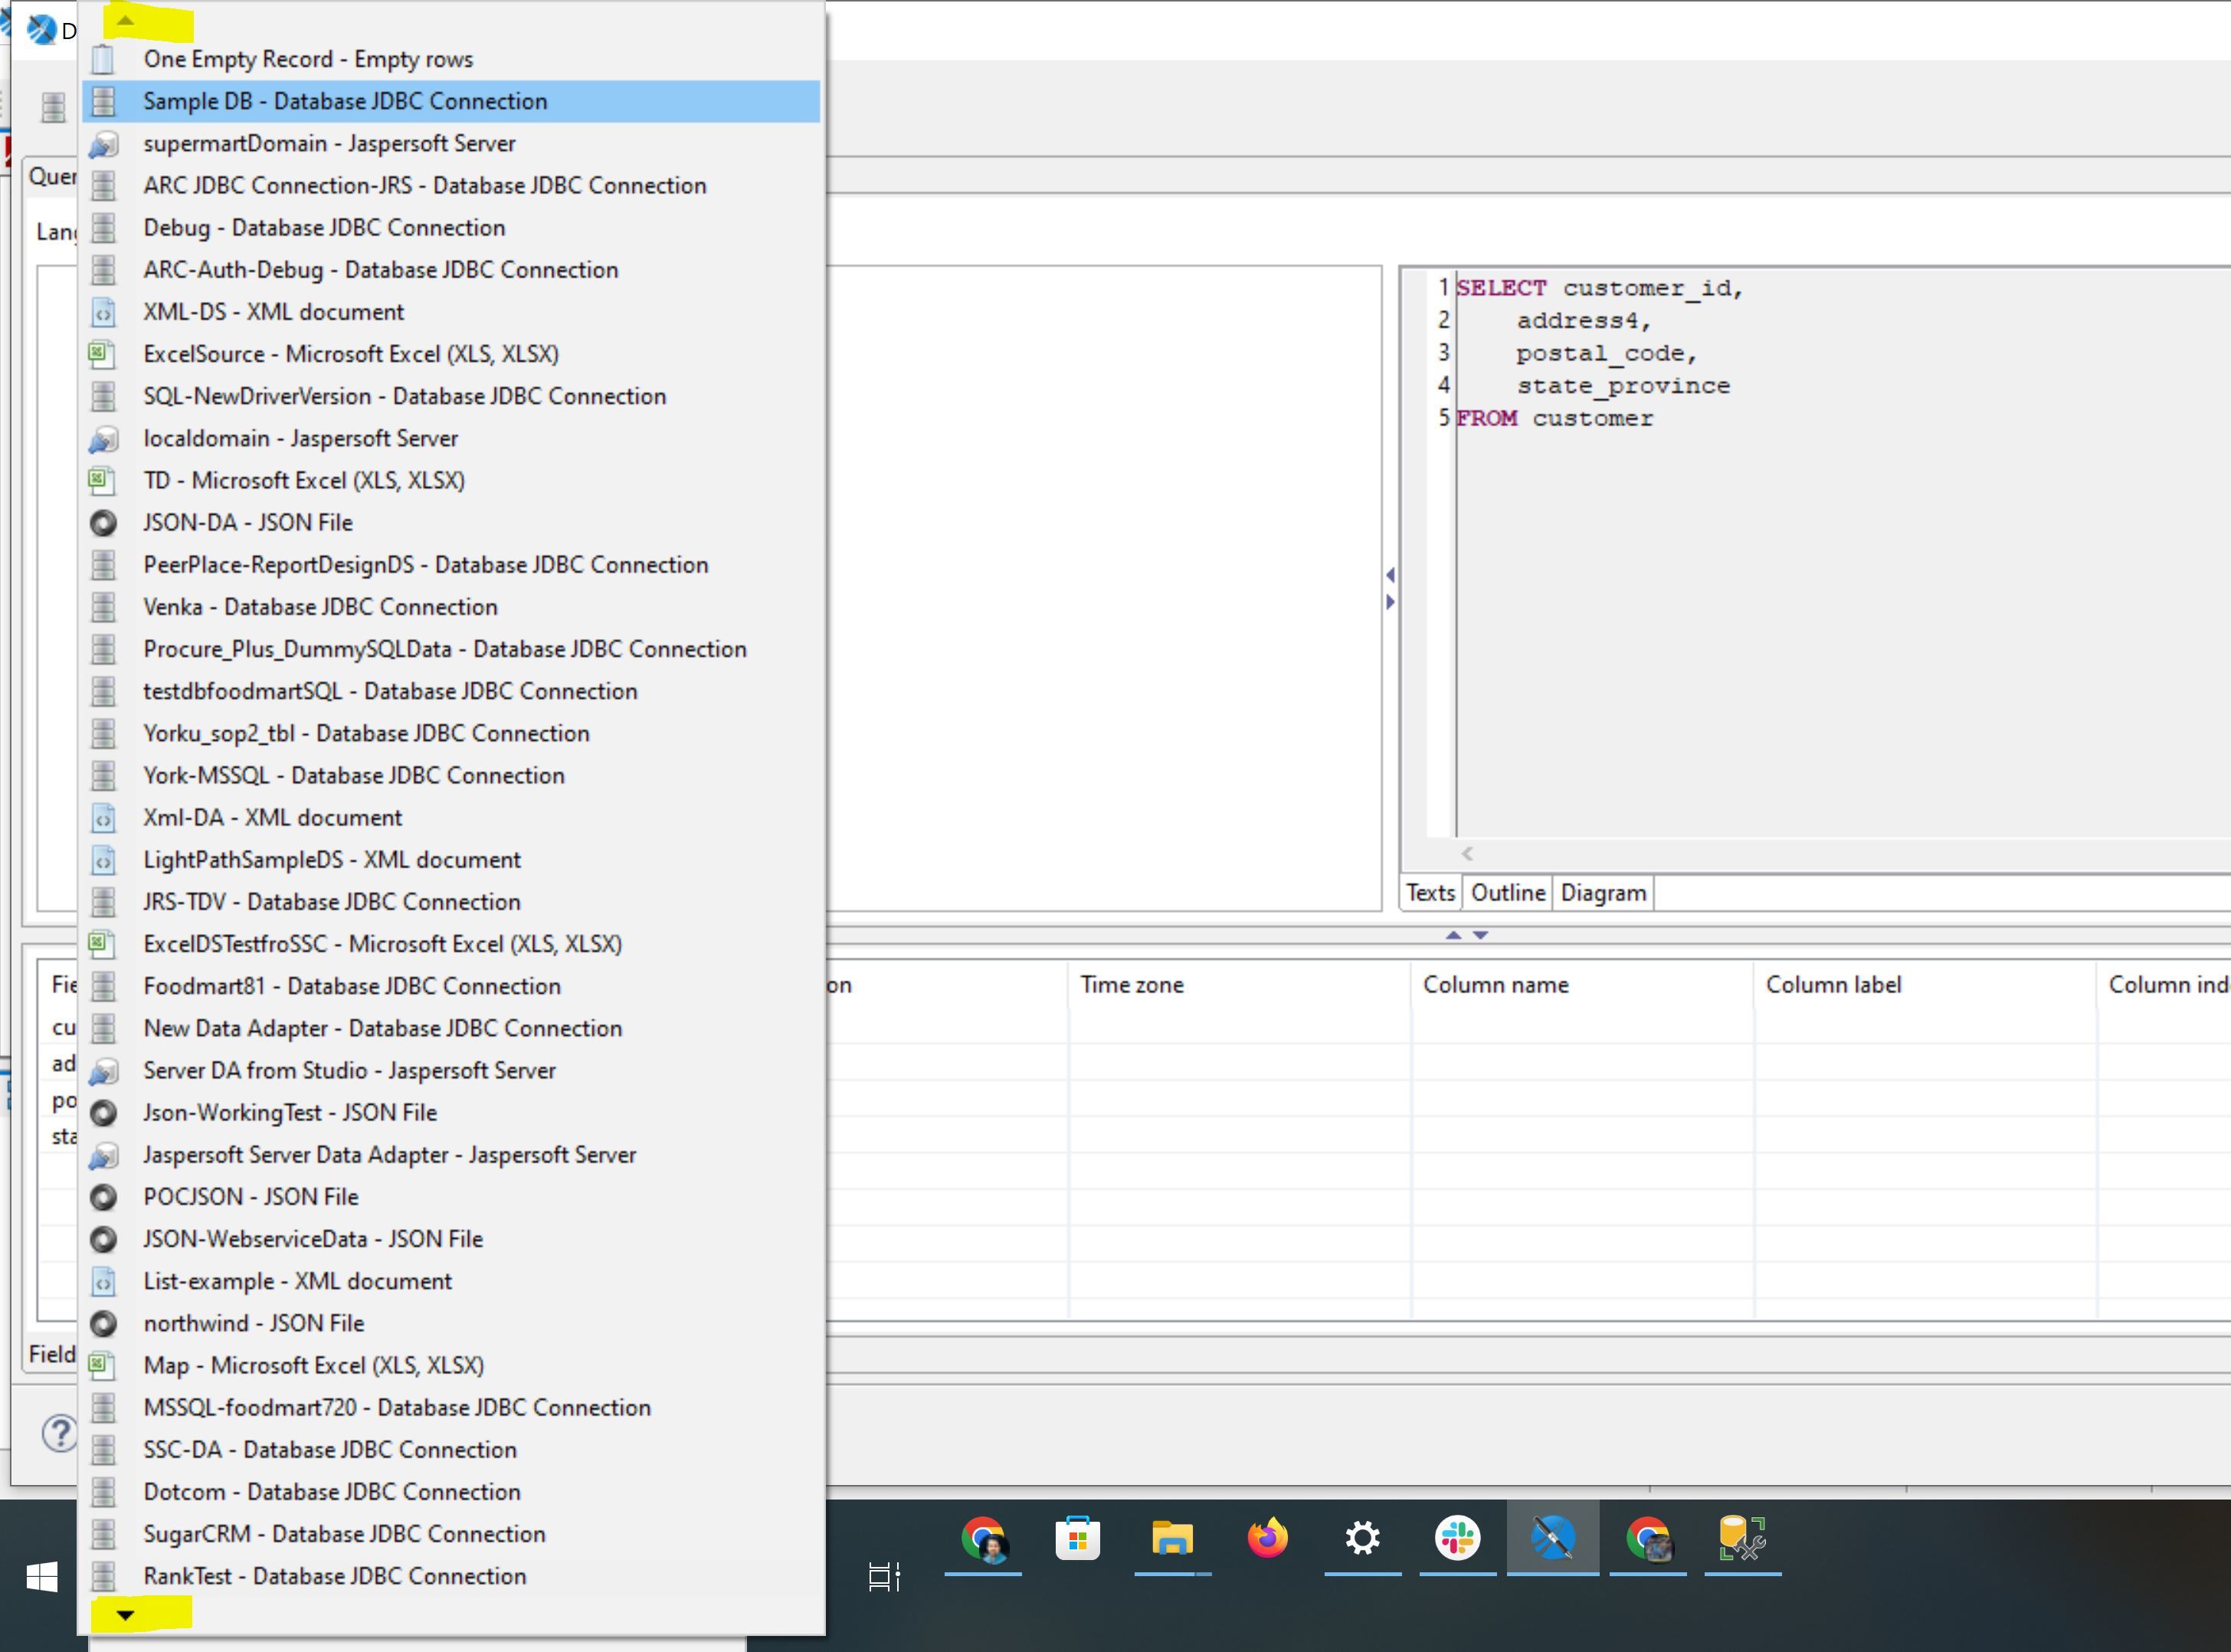2231x1652 pixels.
Task: Choose One Empty Record - Empty rows
Action: tap(451, 59)
